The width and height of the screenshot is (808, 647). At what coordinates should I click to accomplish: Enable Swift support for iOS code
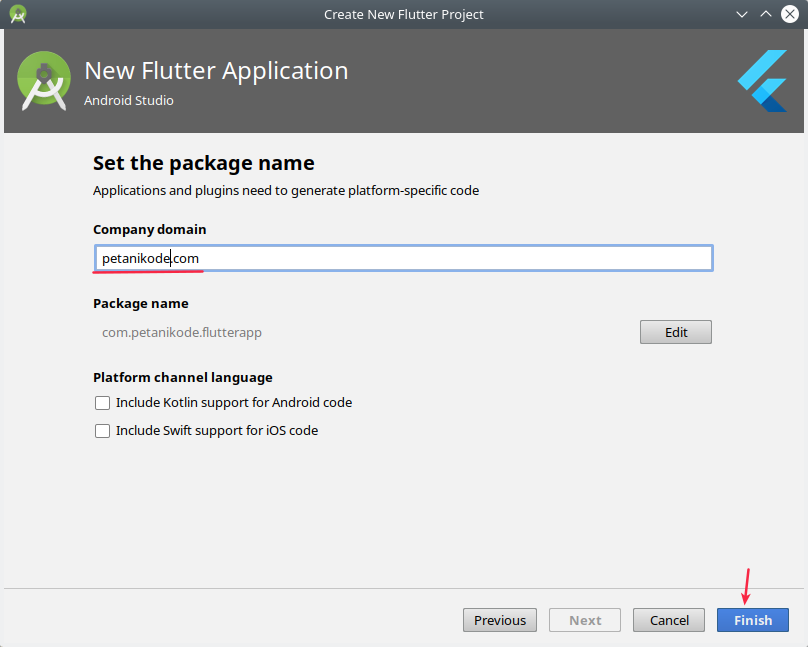(102, 431)
